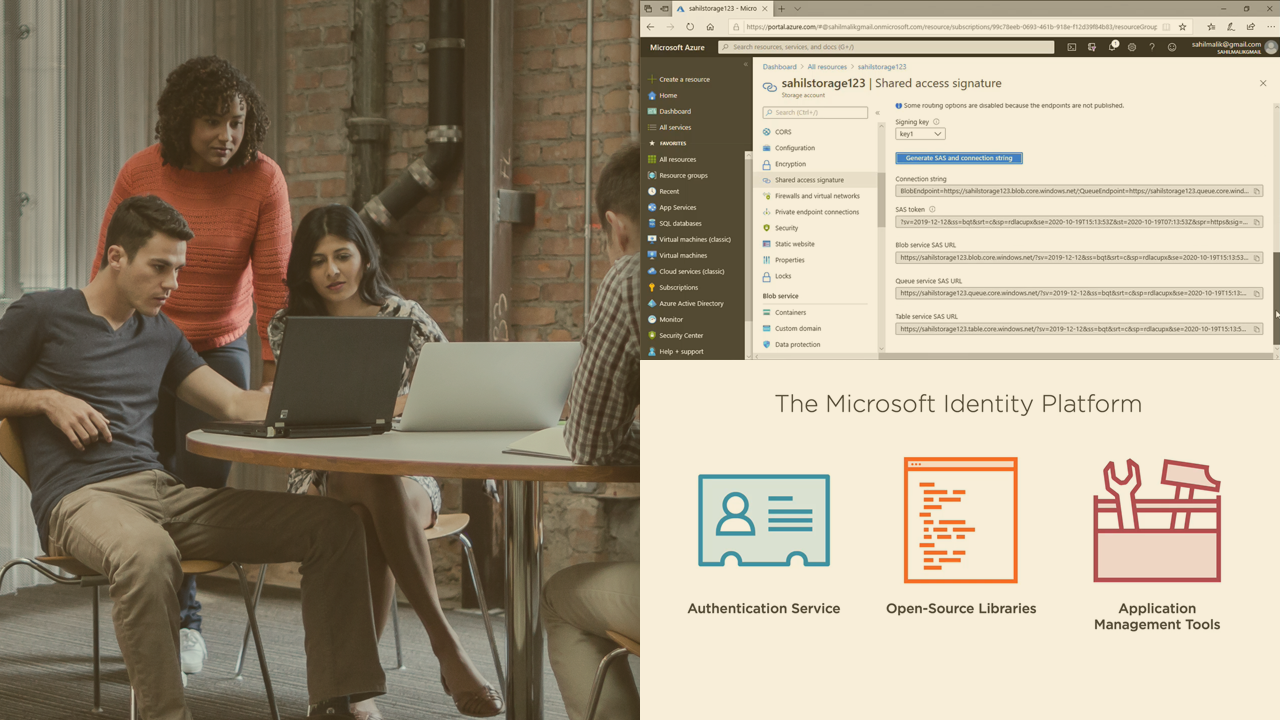Select Encryption in the storage account menu
Viewport: 1280px width, 720px height.
788,163
